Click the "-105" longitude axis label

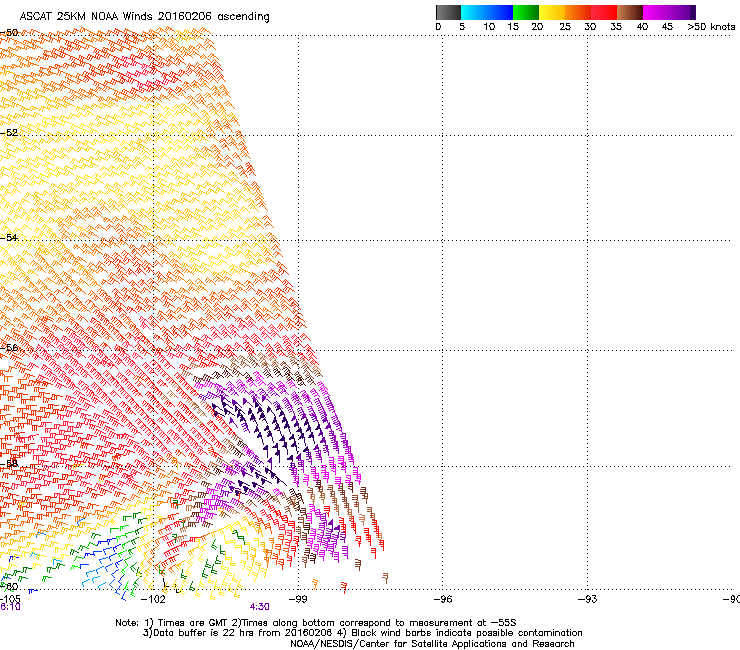coord(10,599)
